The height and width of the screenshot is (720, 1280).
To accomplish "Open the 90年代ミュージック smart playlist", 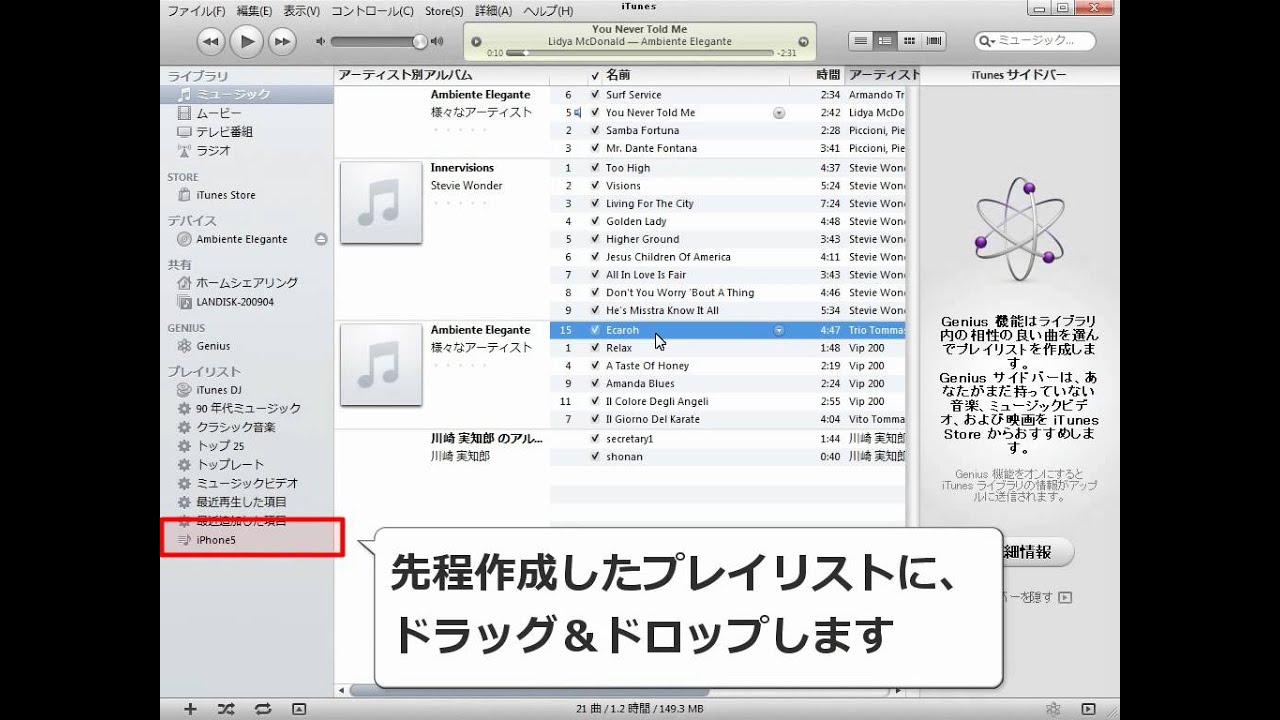I will pyautogui.click(x=247, y=408).
